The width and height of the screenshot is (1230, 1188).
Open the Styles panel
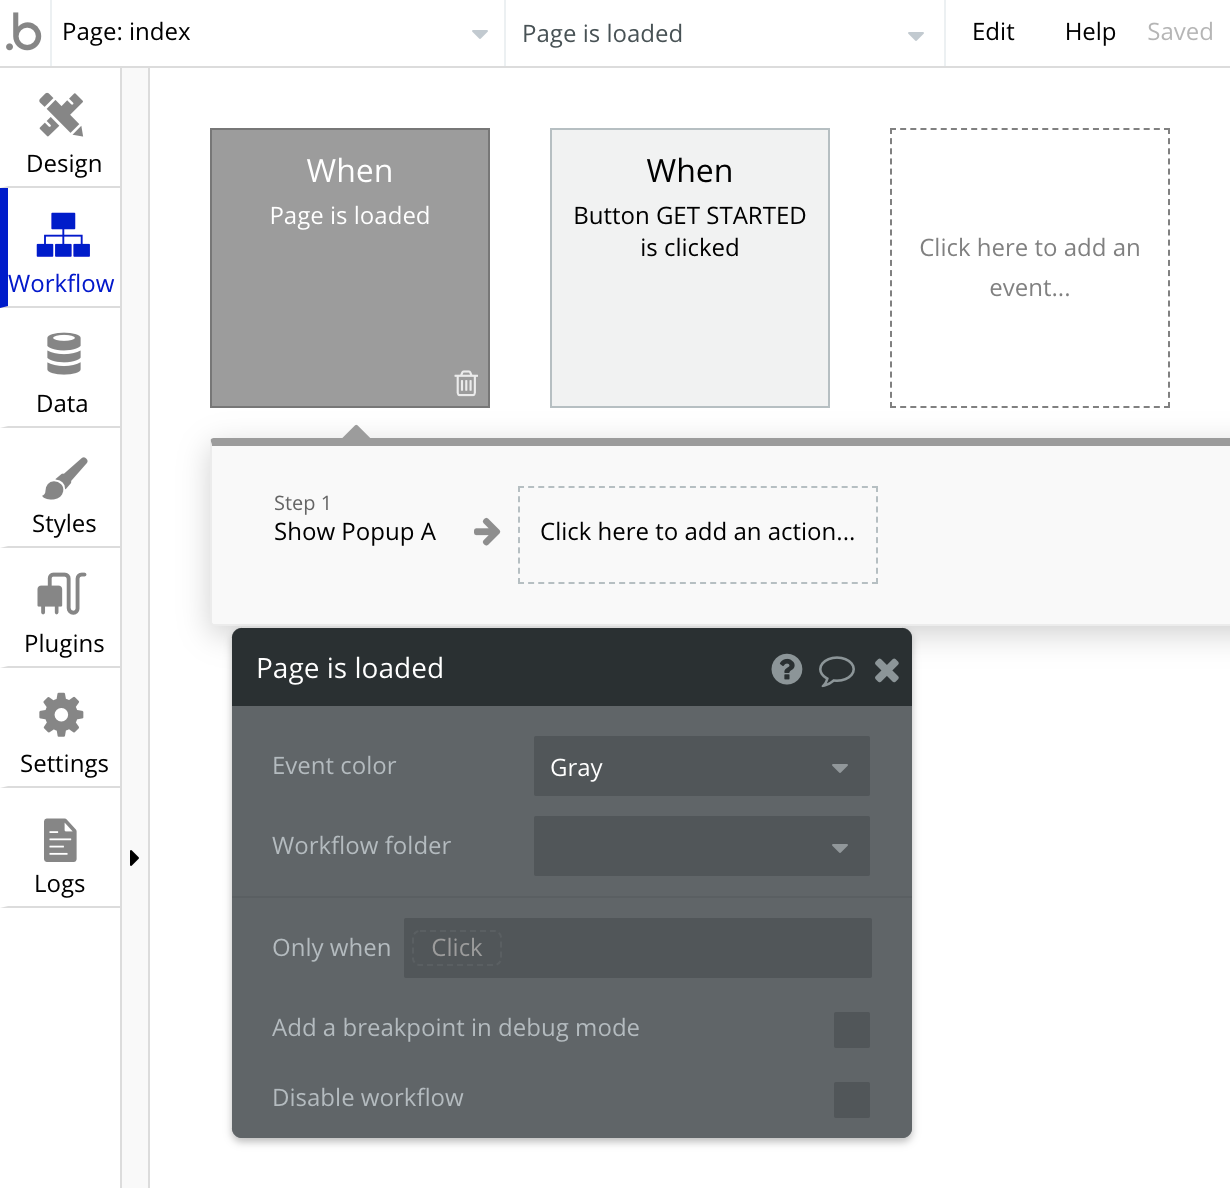pyautogui.click(x=61, y=488)
